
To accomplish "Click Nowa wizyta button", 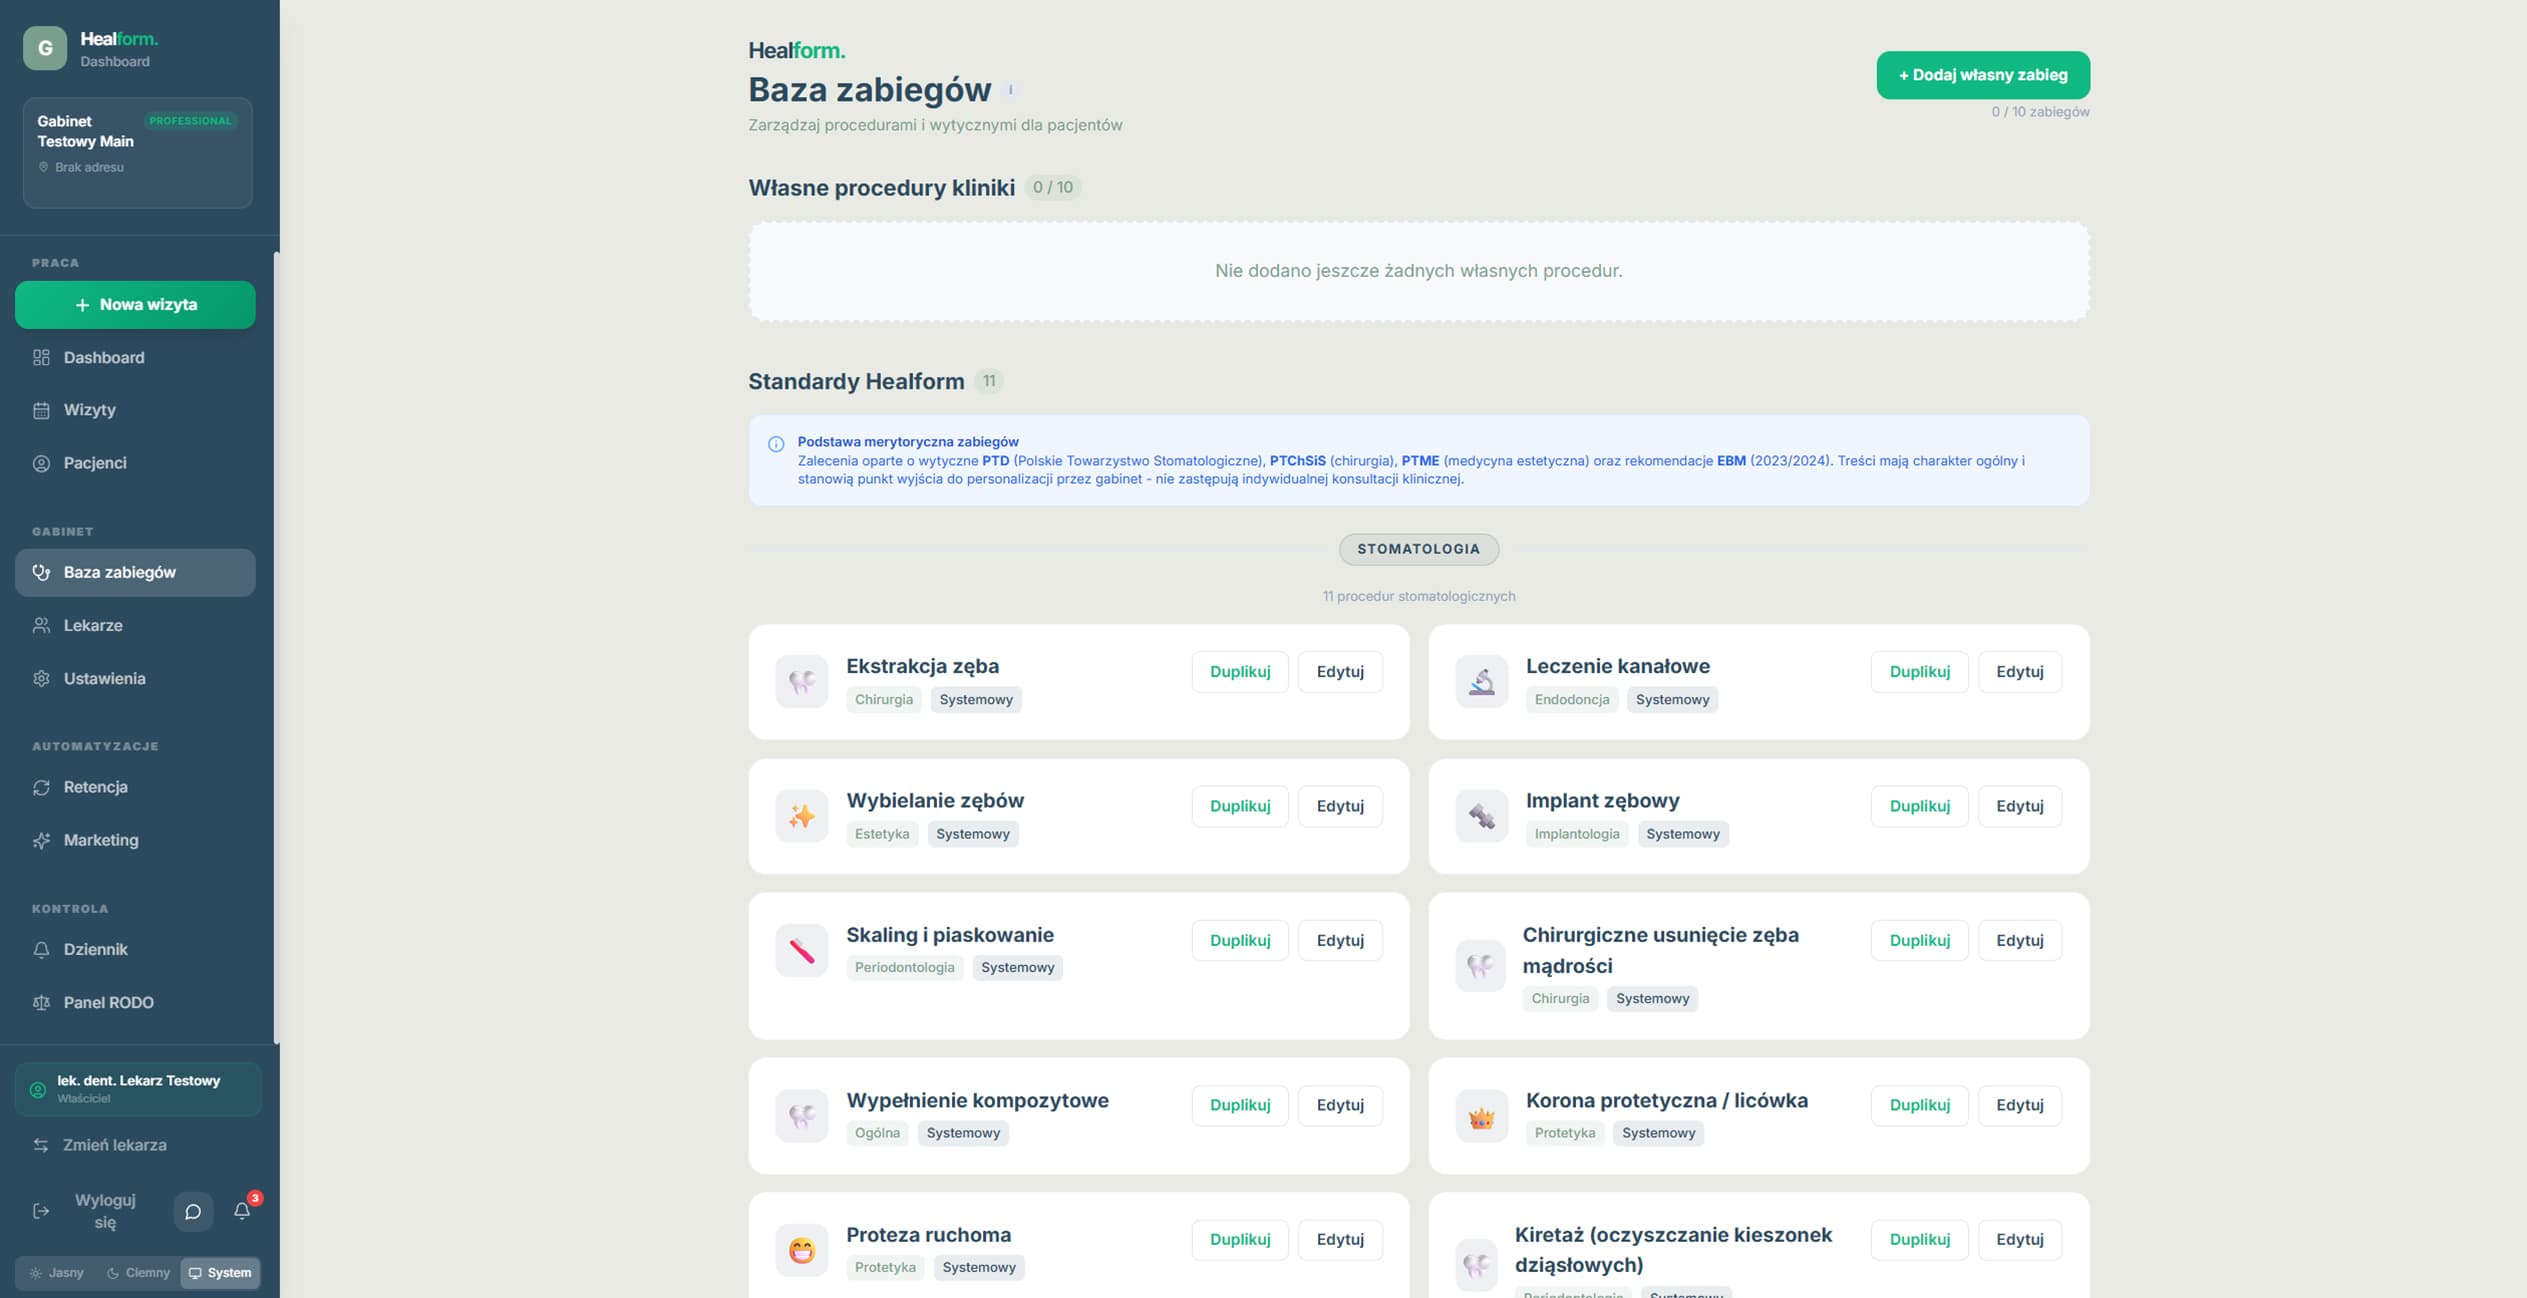I will pos(135,305).
